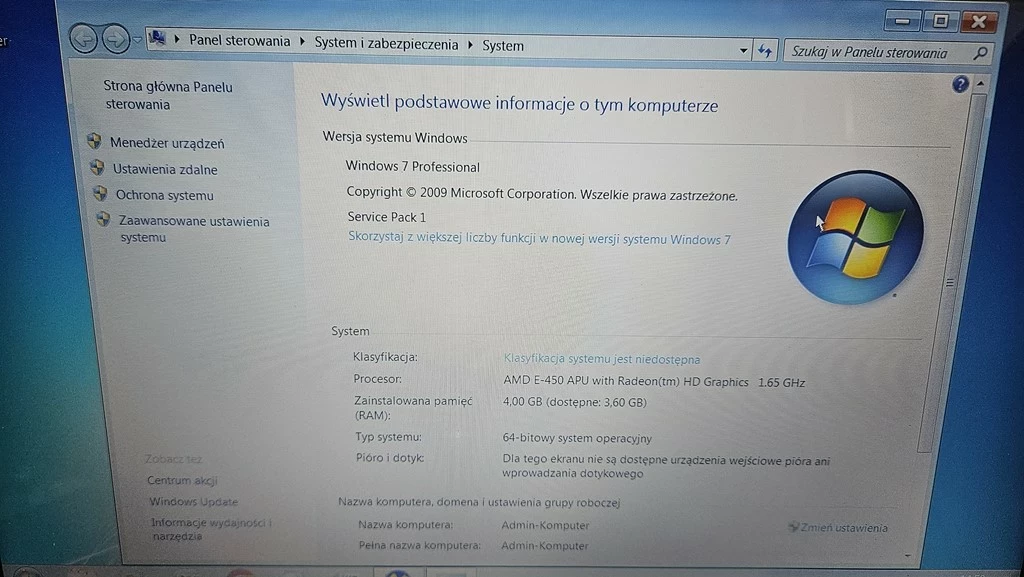Click shield icon beside Zaawansowane ustawienia systemu

[103, 219]
